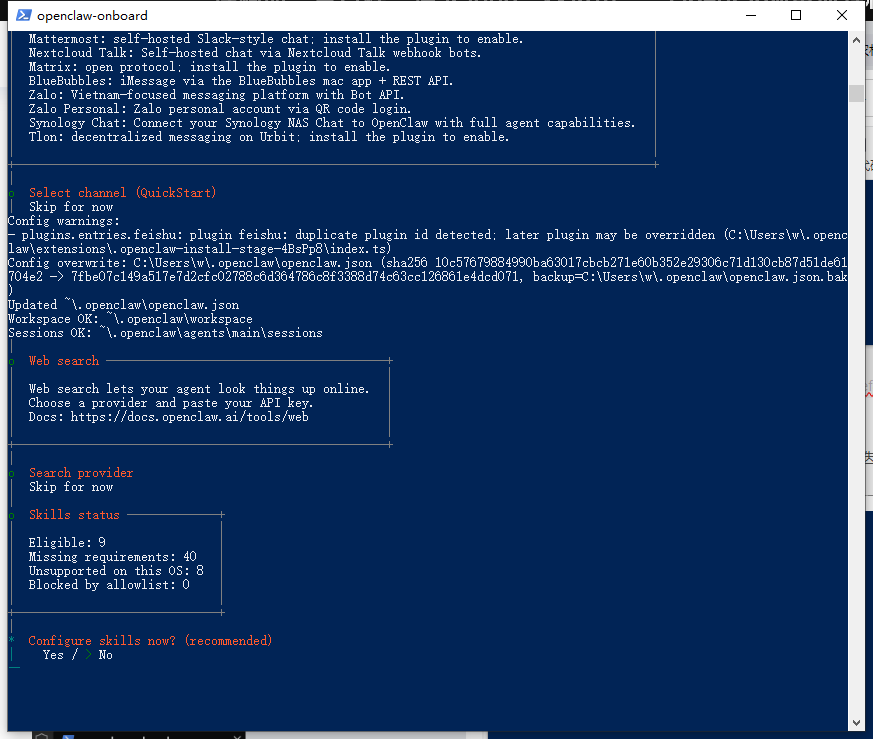Screen dimensions: 873x739
Task: Click the "Zalo: Vietnam-focused" line
Action: coord(217,95)
